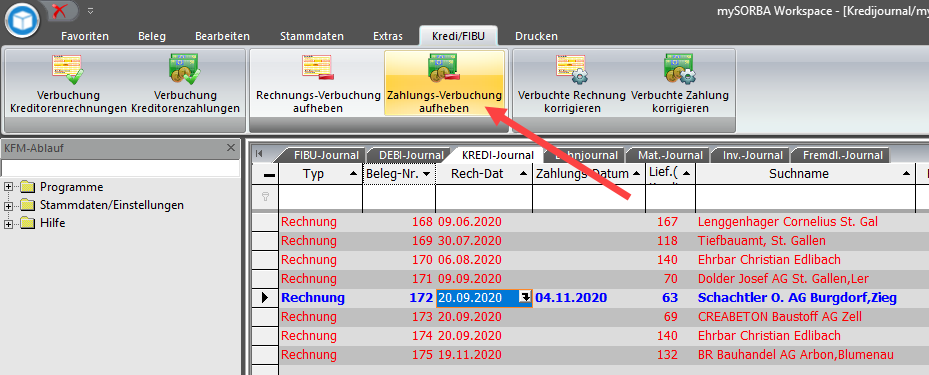Expand the Hilfe tree node
The image size is (929, 375).
click(8, 223)
